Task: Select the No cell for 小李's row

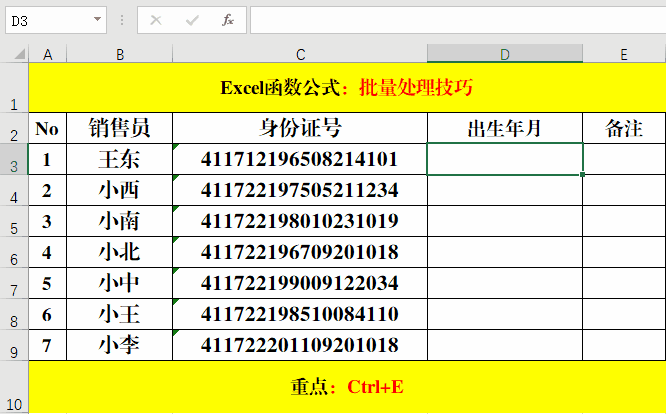Action: (x=48, y=345)
